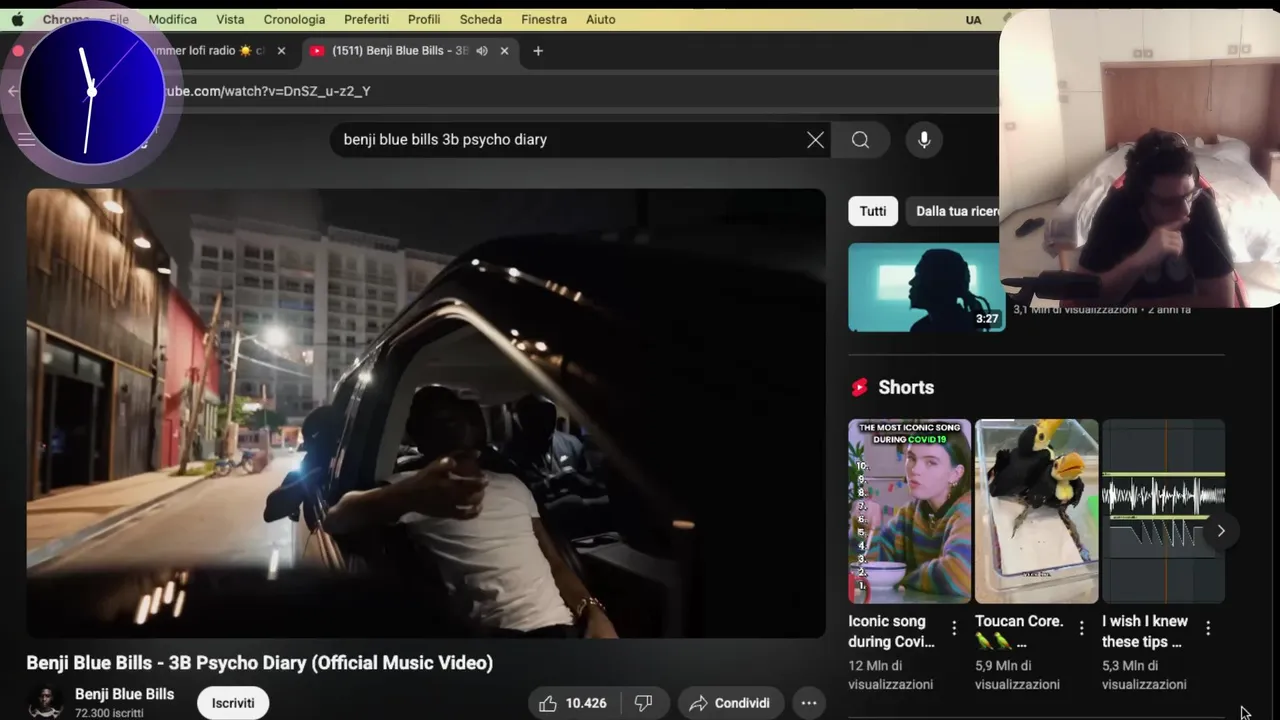The height and width of the screenshot is (720, 1280).
Task: Open the Profili menu
Action: pos(424,19)
